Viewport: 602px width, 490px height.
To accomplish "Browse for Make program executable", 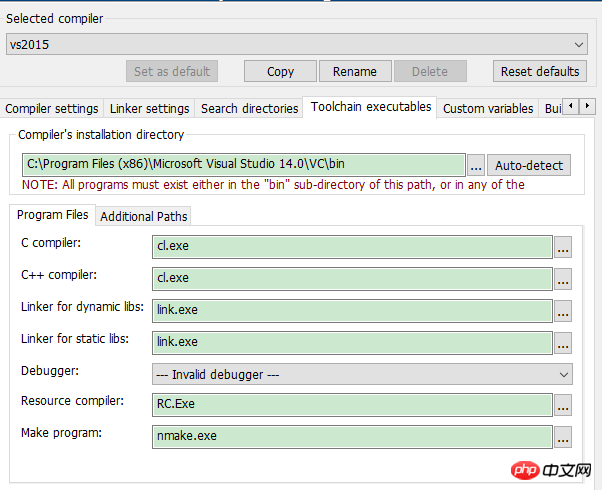I will point(563,437).
